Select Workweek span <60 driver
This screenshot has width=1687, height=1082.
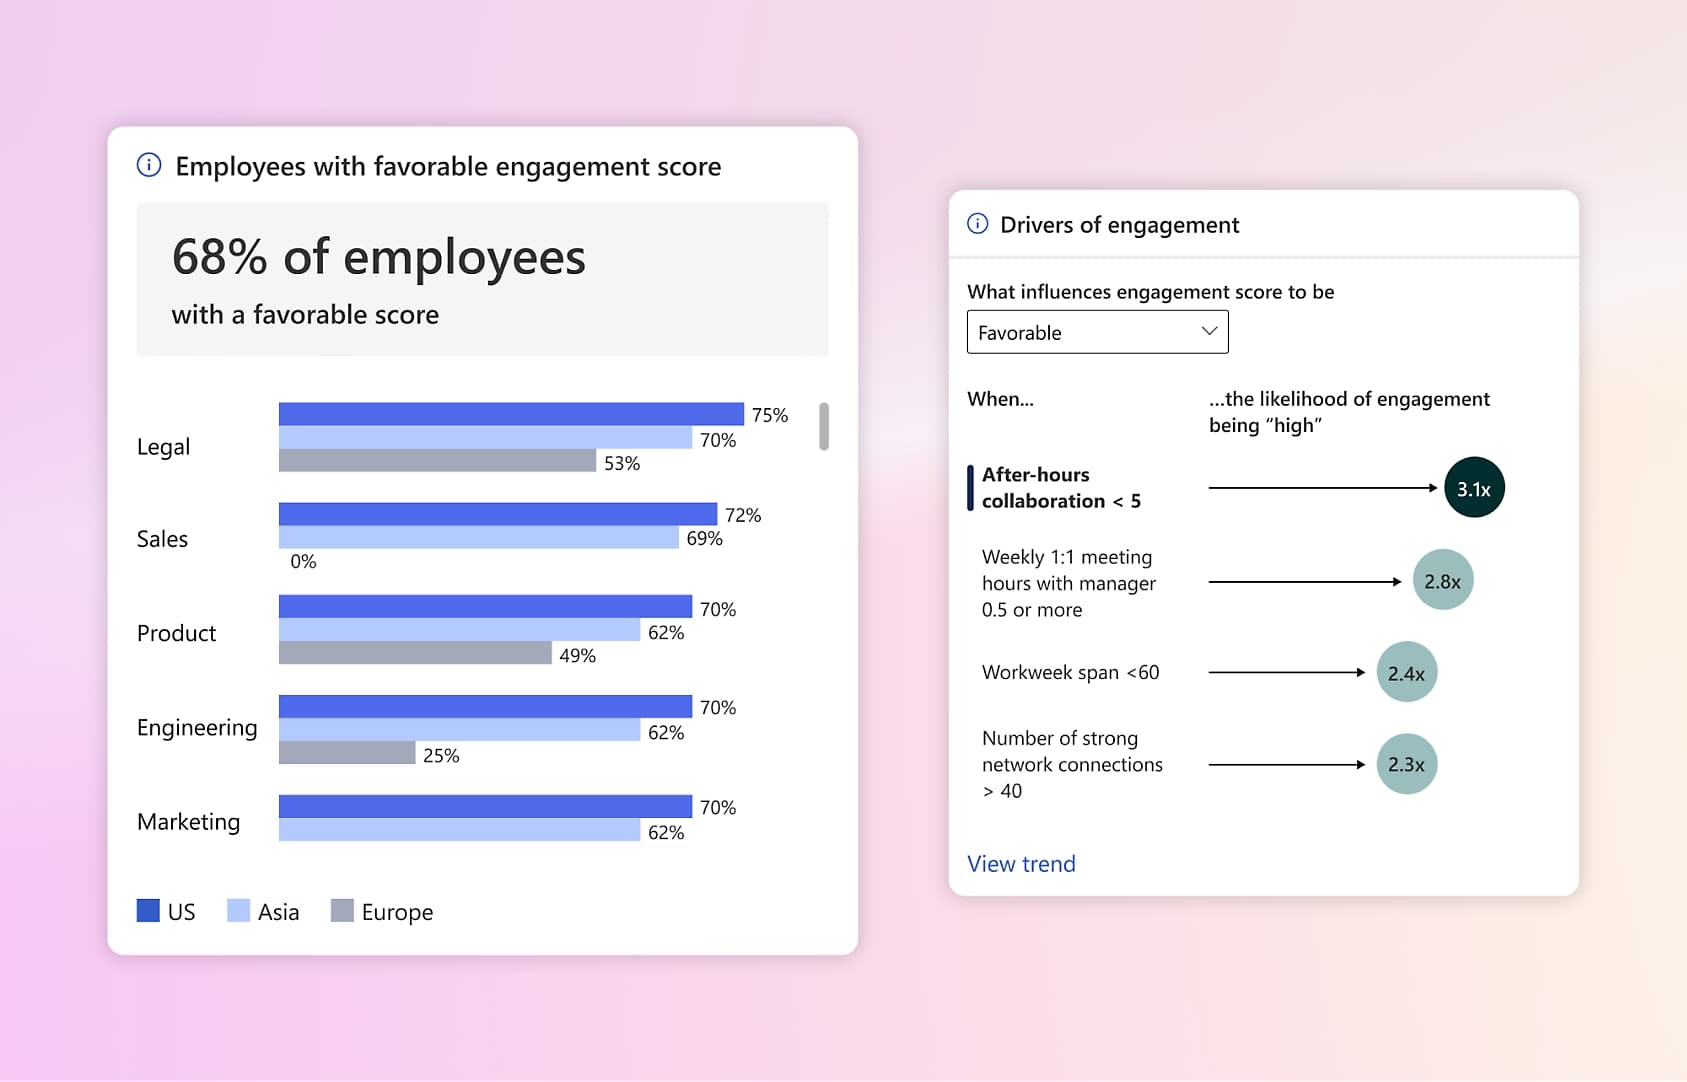[1070, 672]
